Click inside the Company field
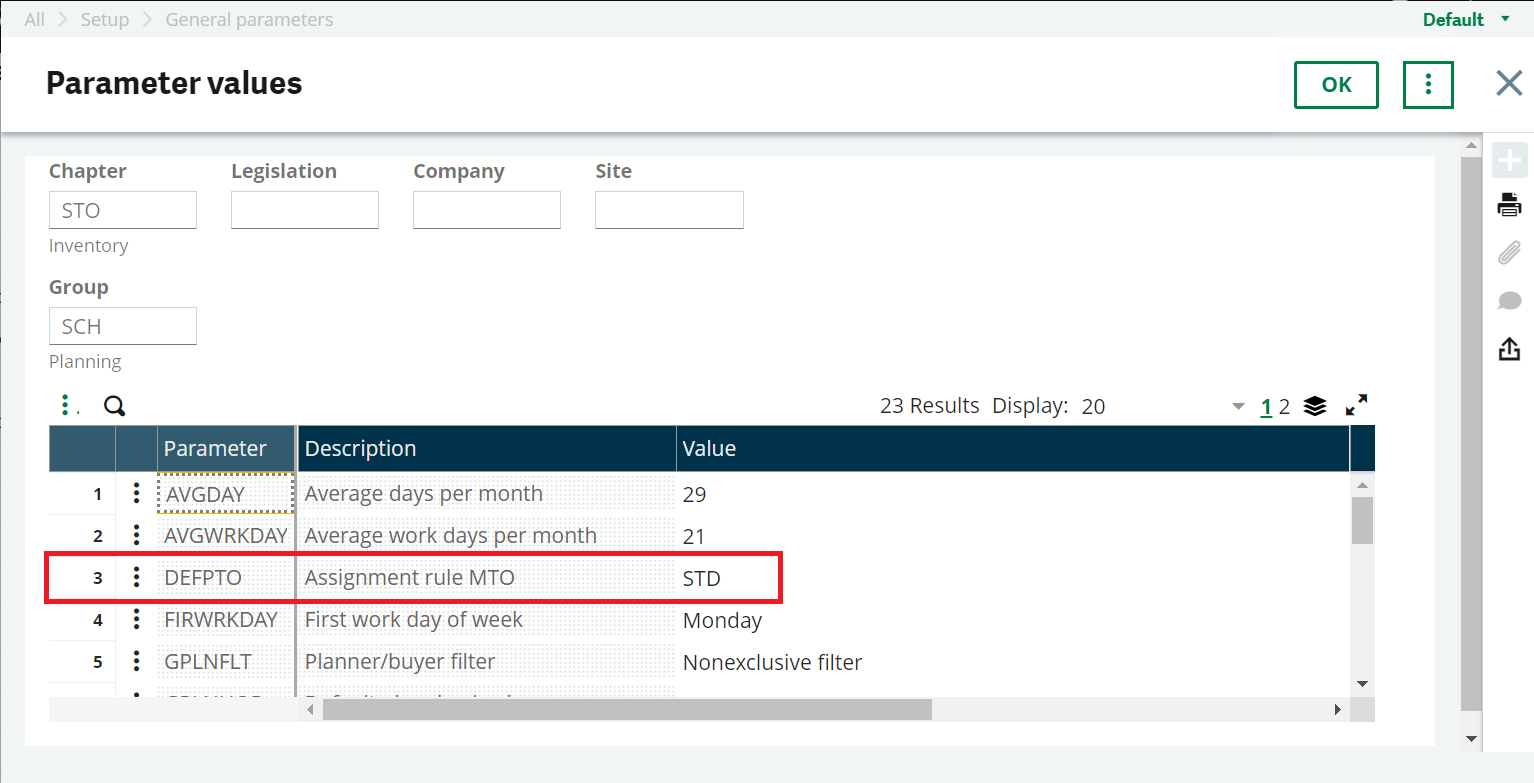This screenshot has width=1534, height=783. tap(487, 210)
